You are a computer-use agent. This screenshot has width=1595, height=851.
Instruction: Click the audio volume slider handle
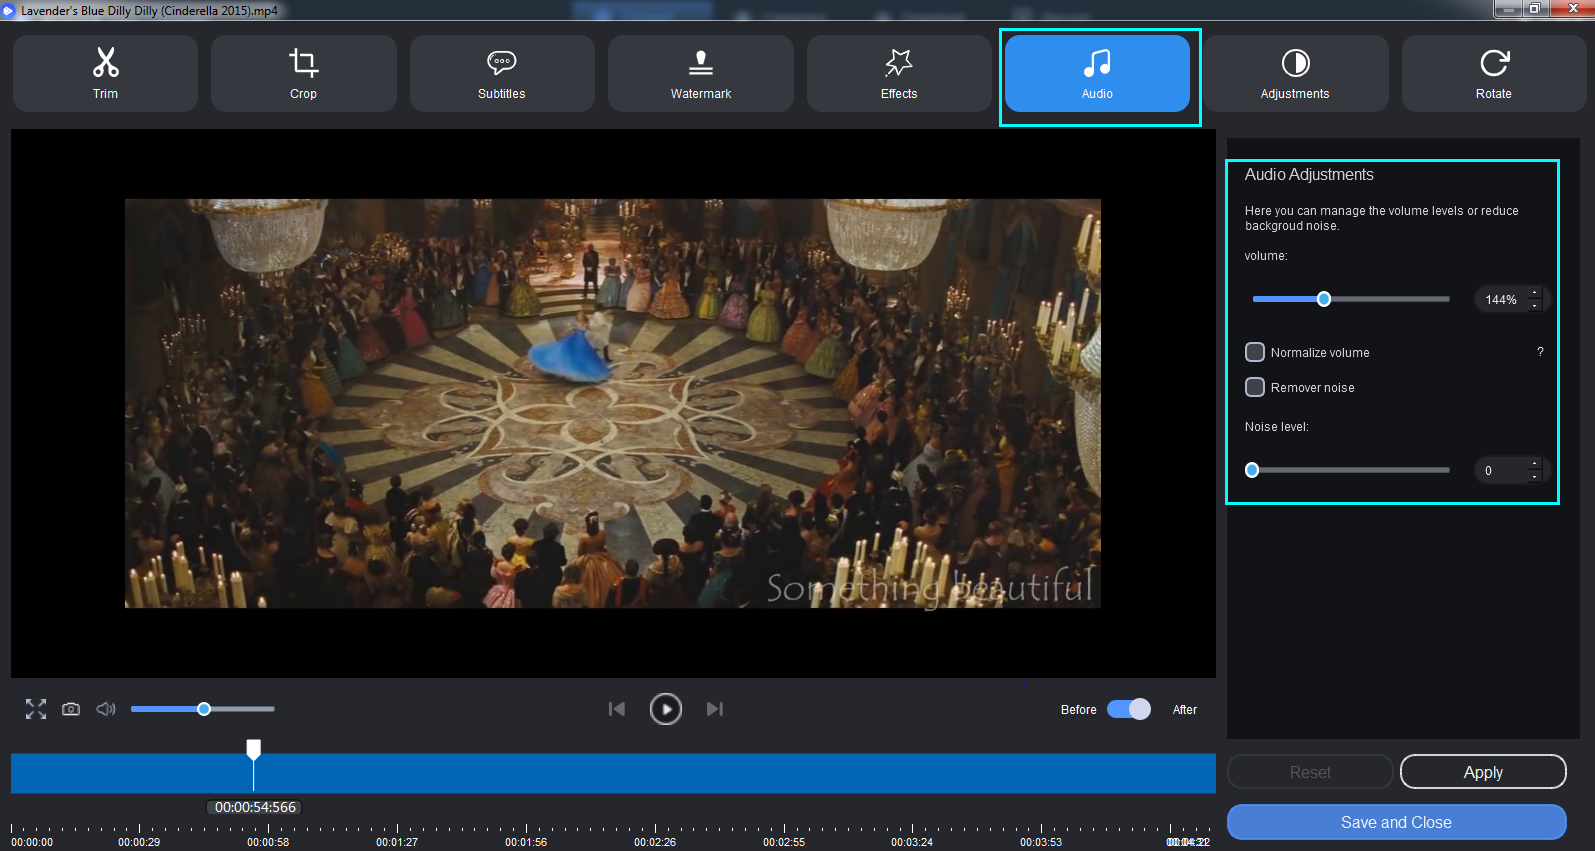1324,299
